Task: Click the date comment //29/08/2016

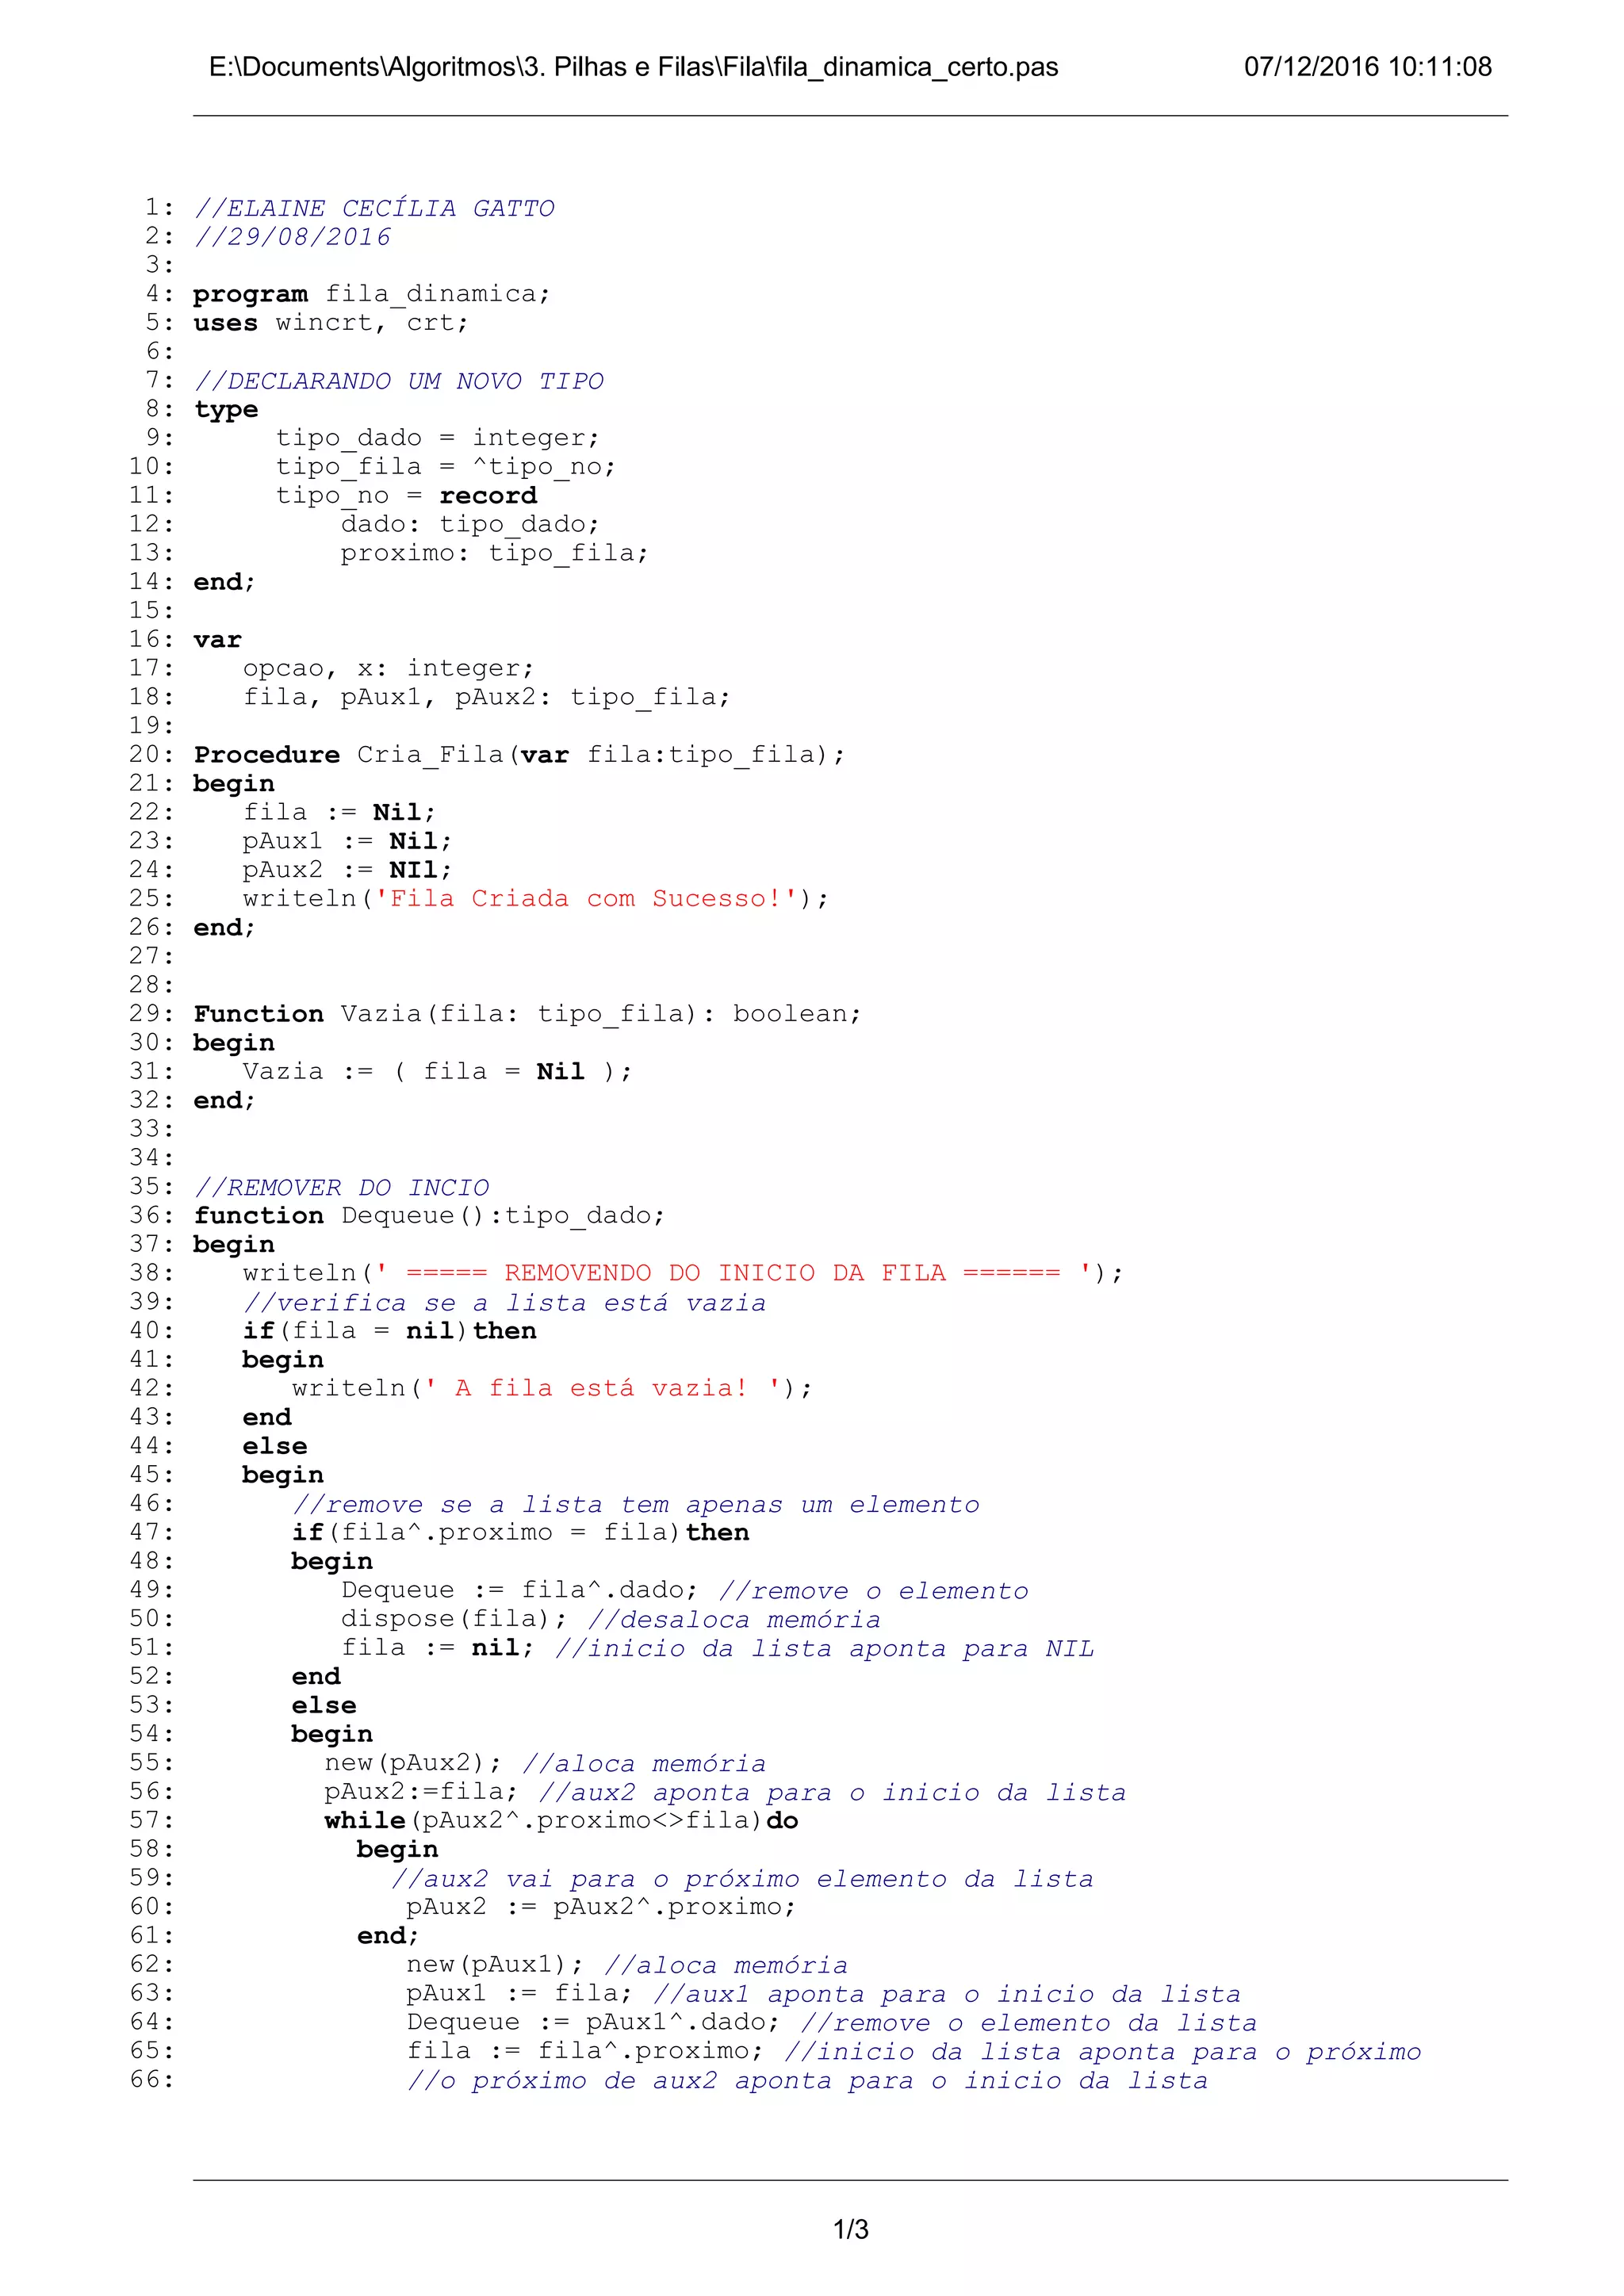Action: (292, 237)
